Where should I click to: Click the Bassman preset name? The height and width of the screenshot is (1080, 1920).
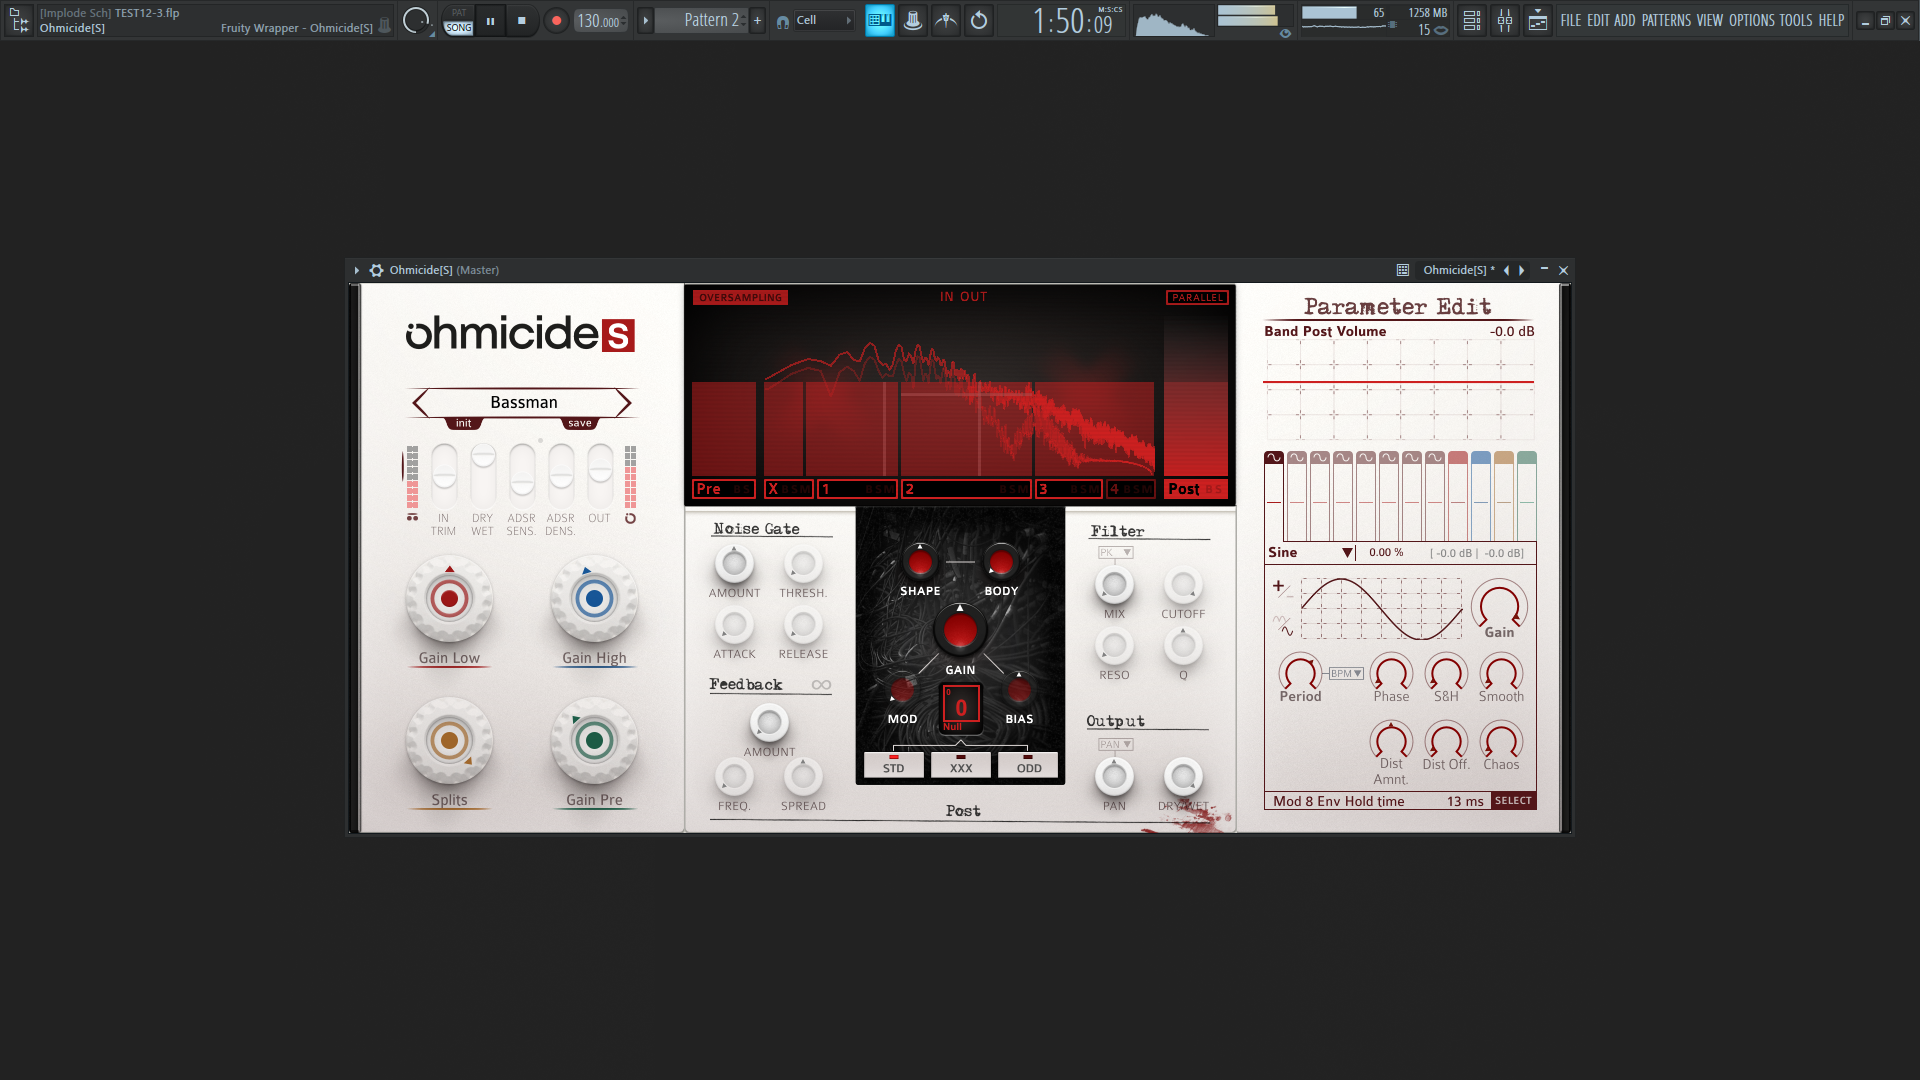(523, 402)
